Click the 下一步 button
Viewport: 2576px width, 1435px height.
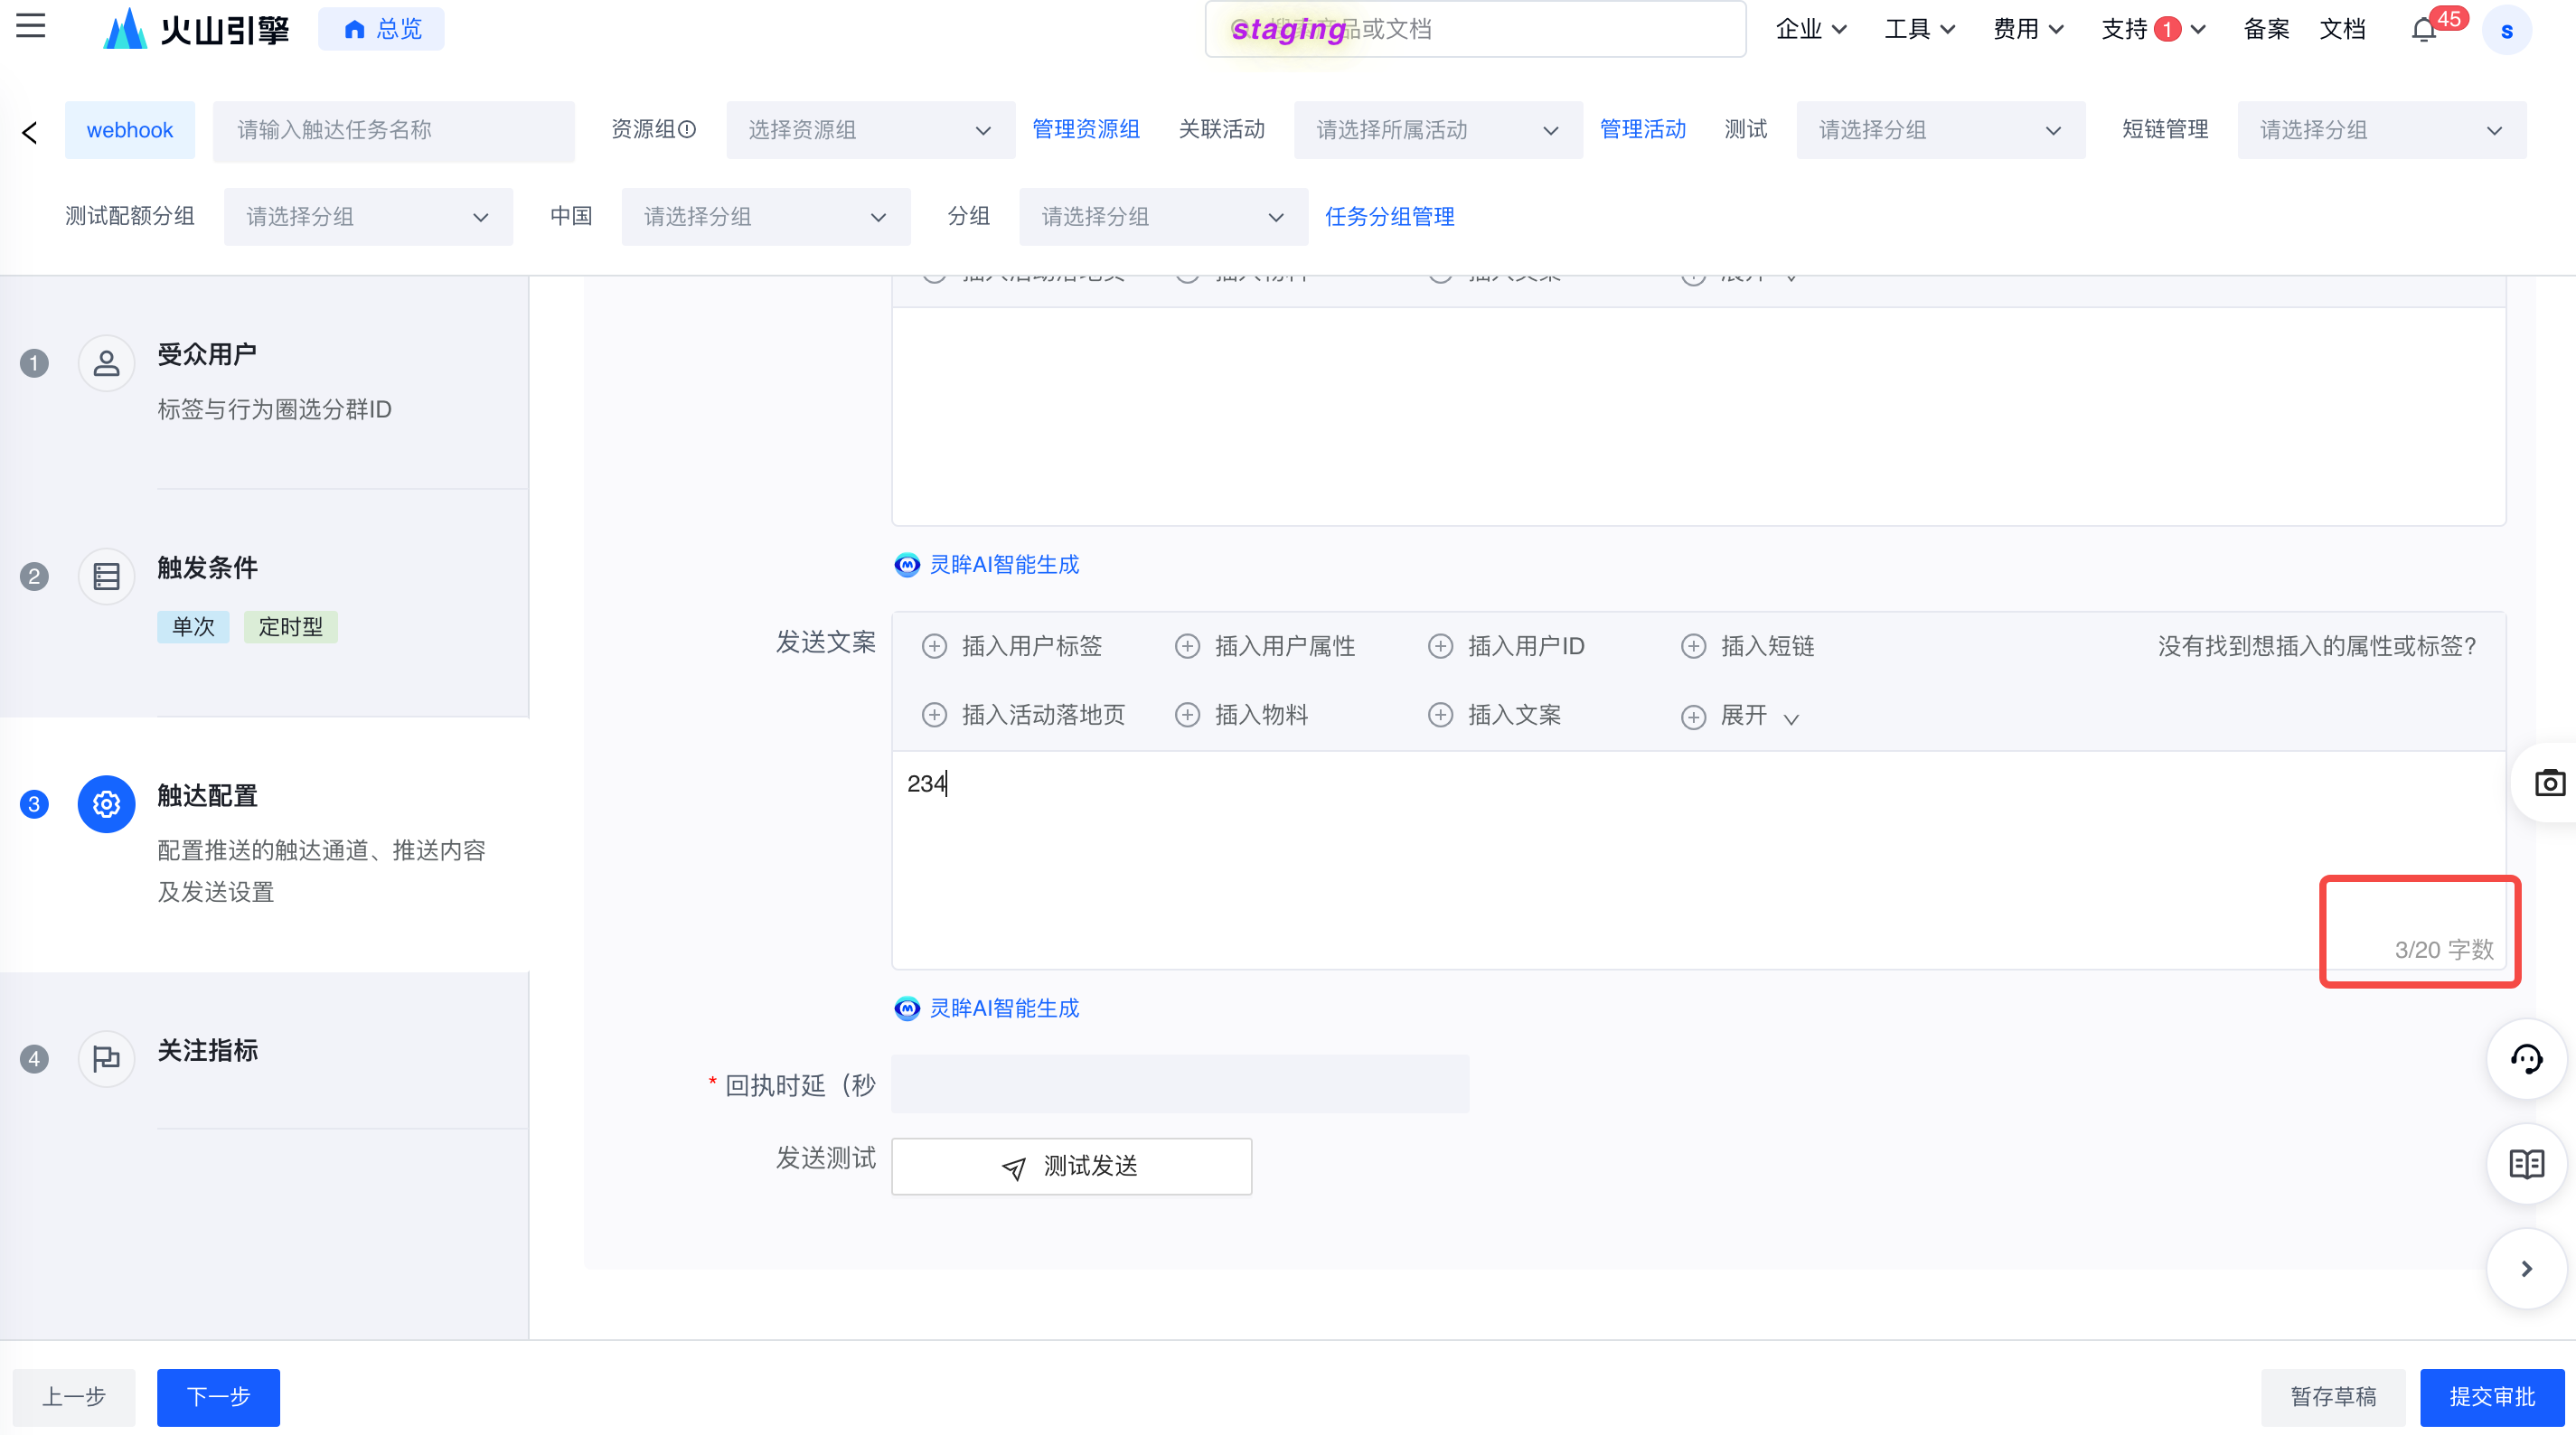click(218, 1398)
